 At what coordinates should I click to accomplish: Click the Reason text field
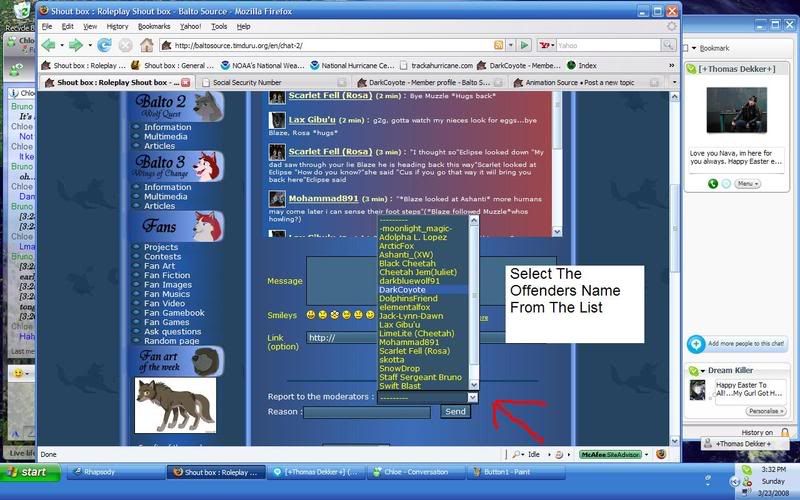point(367,412)
